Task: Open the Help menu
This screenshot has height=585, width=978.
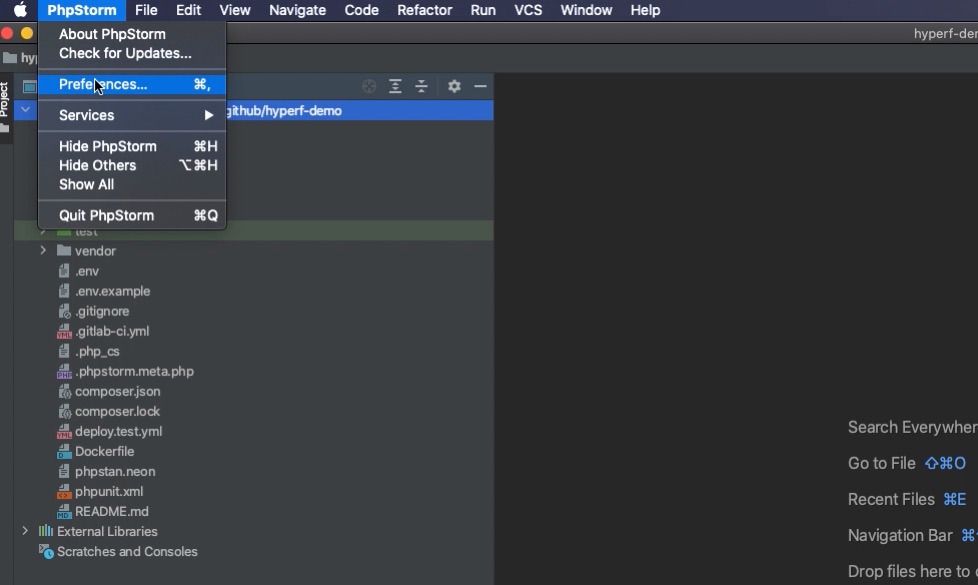Action: [x=645, y=10]
